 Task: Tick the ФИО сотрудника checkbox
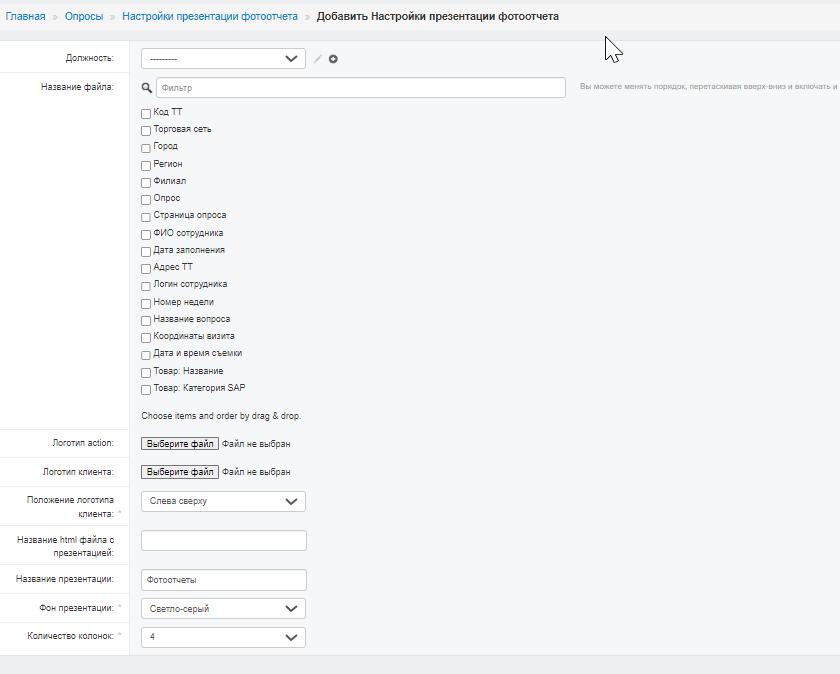[146, 235]
